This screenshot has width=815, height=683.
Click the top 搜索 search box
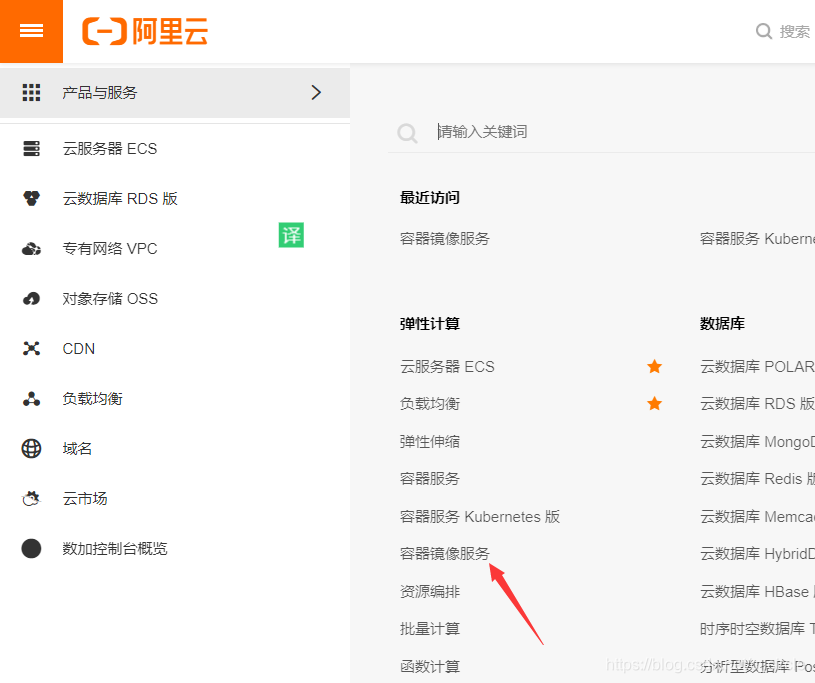tap(794, 32)
